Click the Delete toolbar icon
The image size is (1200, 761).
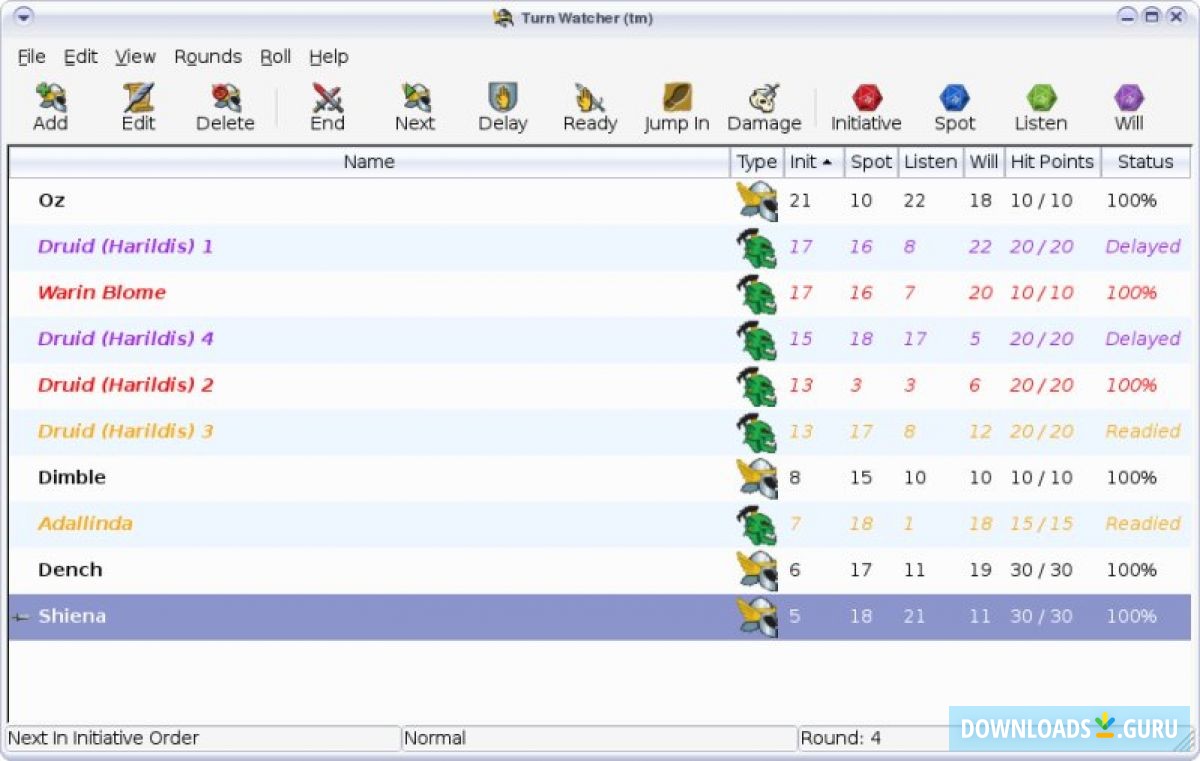tap(225, 97)
